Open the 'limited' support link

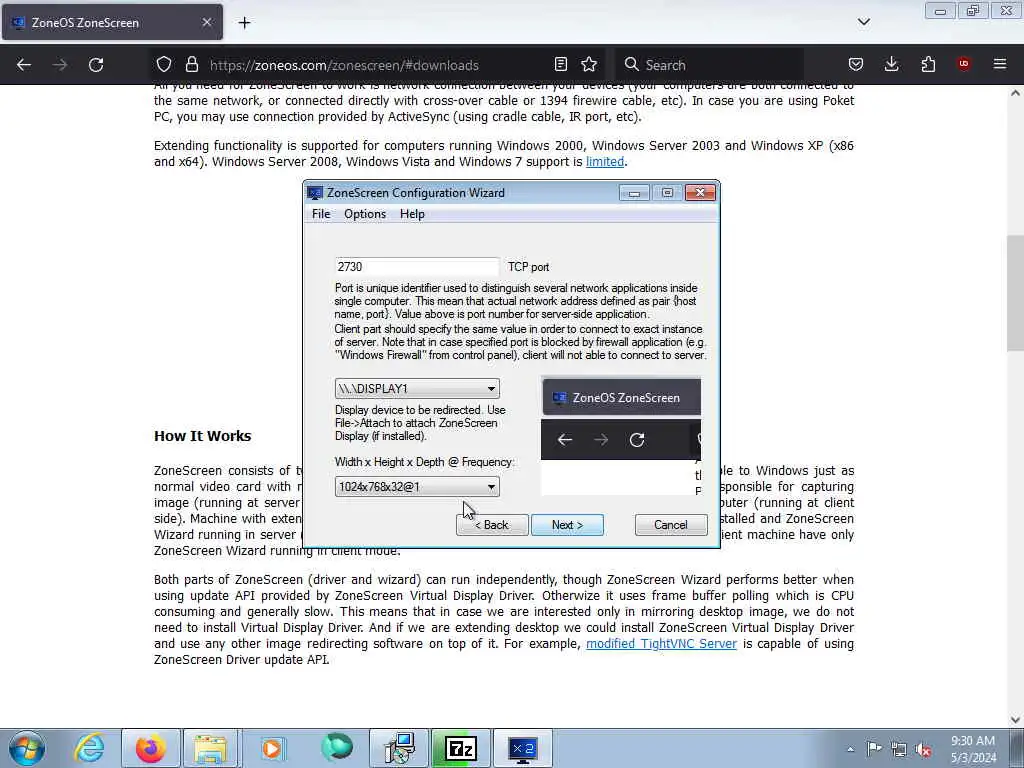pos(605,161)
